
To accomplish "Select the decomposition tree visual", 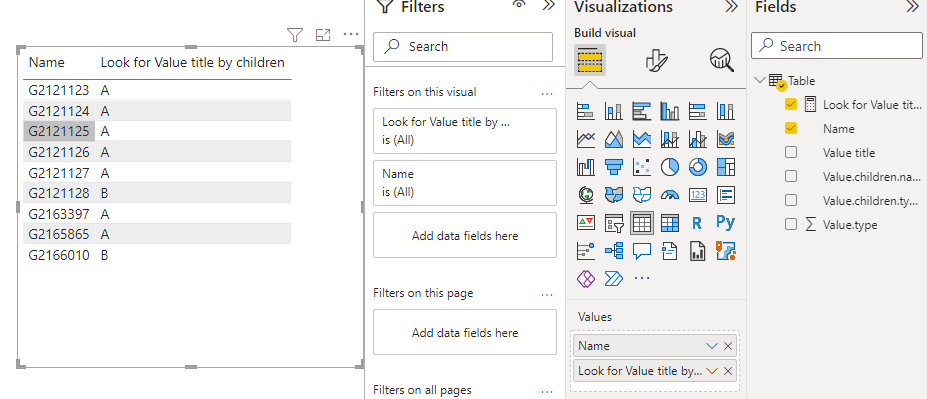I will pyautogui.click(x=613, y=251).
